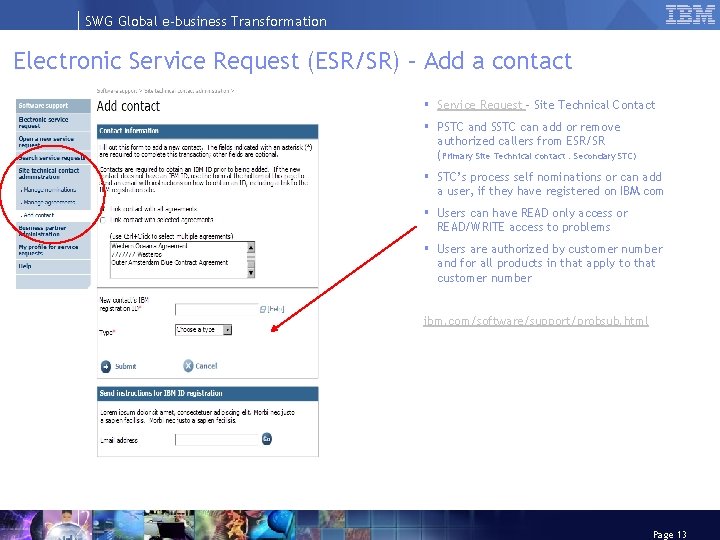
Task: Click the round Go button beside Email address
Action: pyautogui.click(x=267, y=439)
